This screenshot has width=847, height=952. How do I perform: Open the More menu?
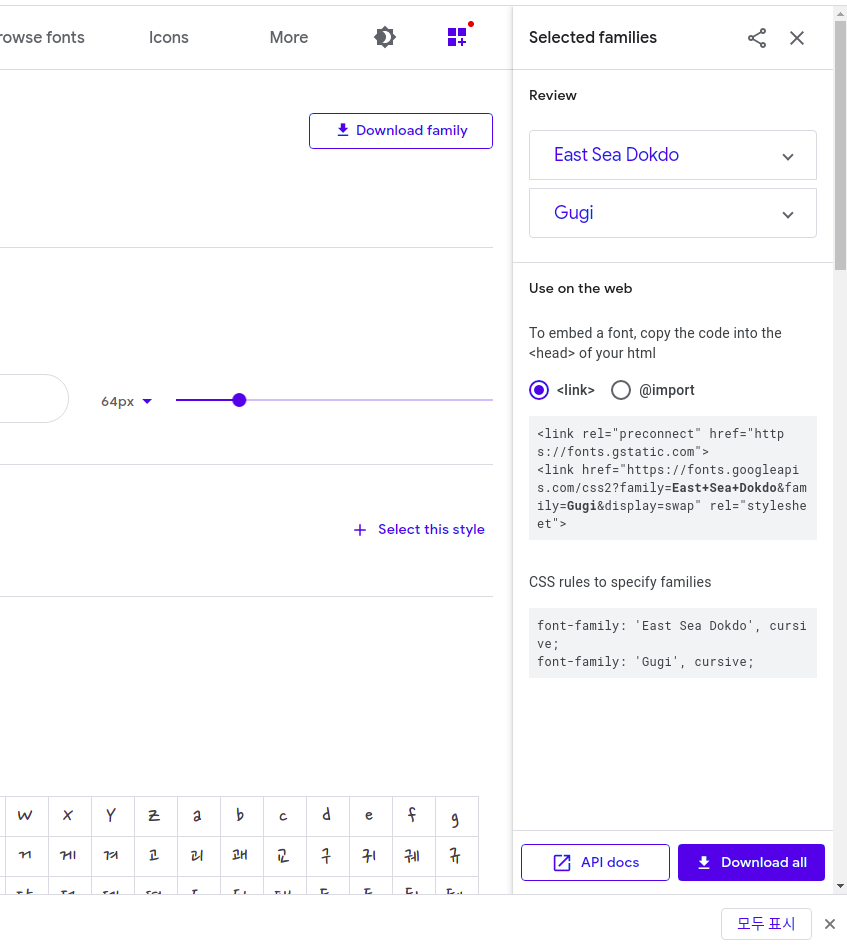(x=289, y=37)
